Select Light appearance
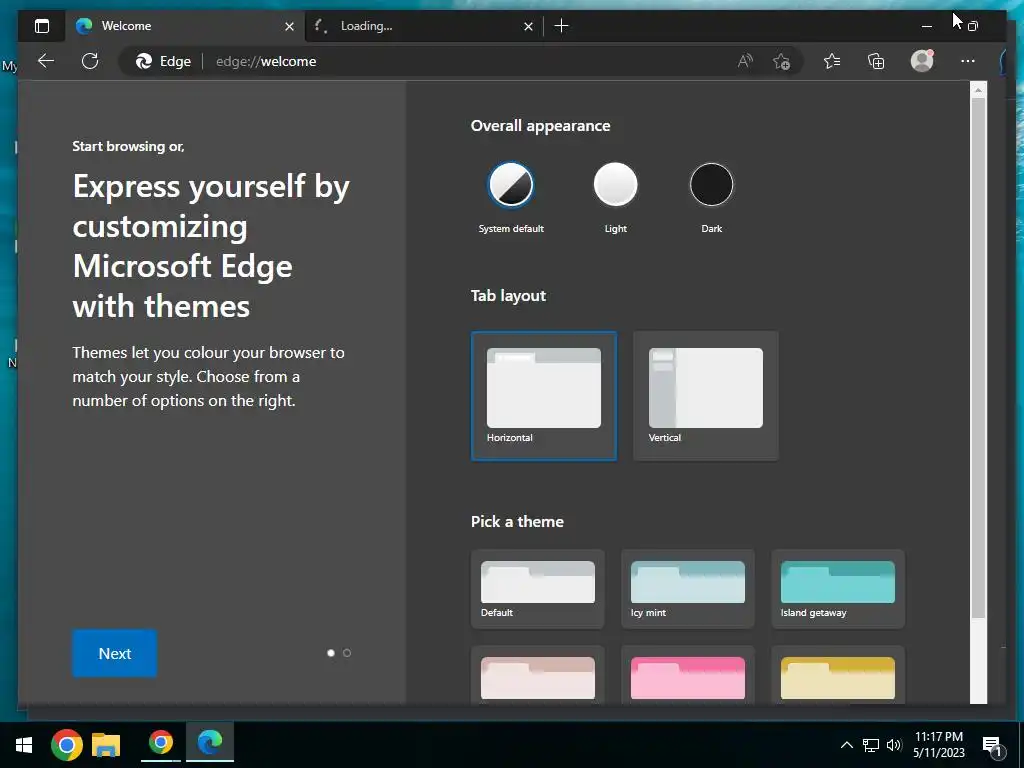This screenshot has width=1024, height=768. click(x=615, y=184)
